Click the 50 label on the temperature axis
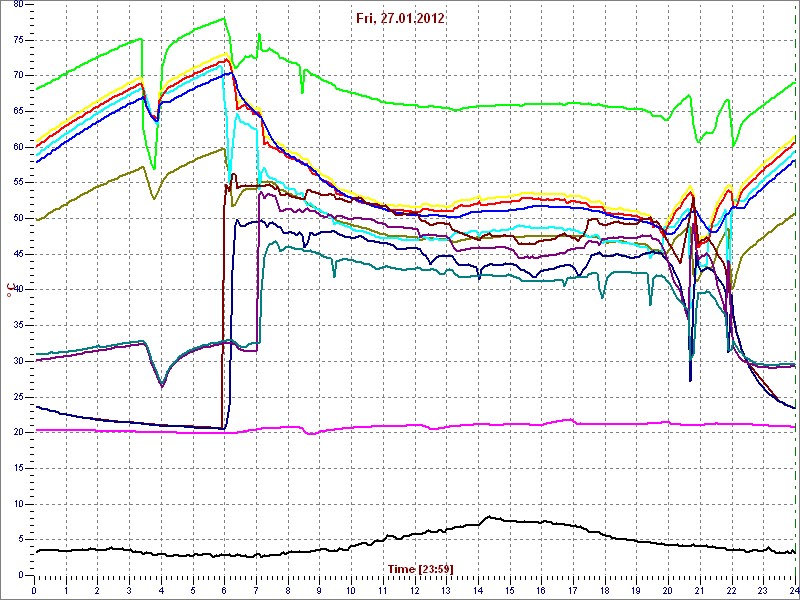Screen dimensions: 800x600 17,218
